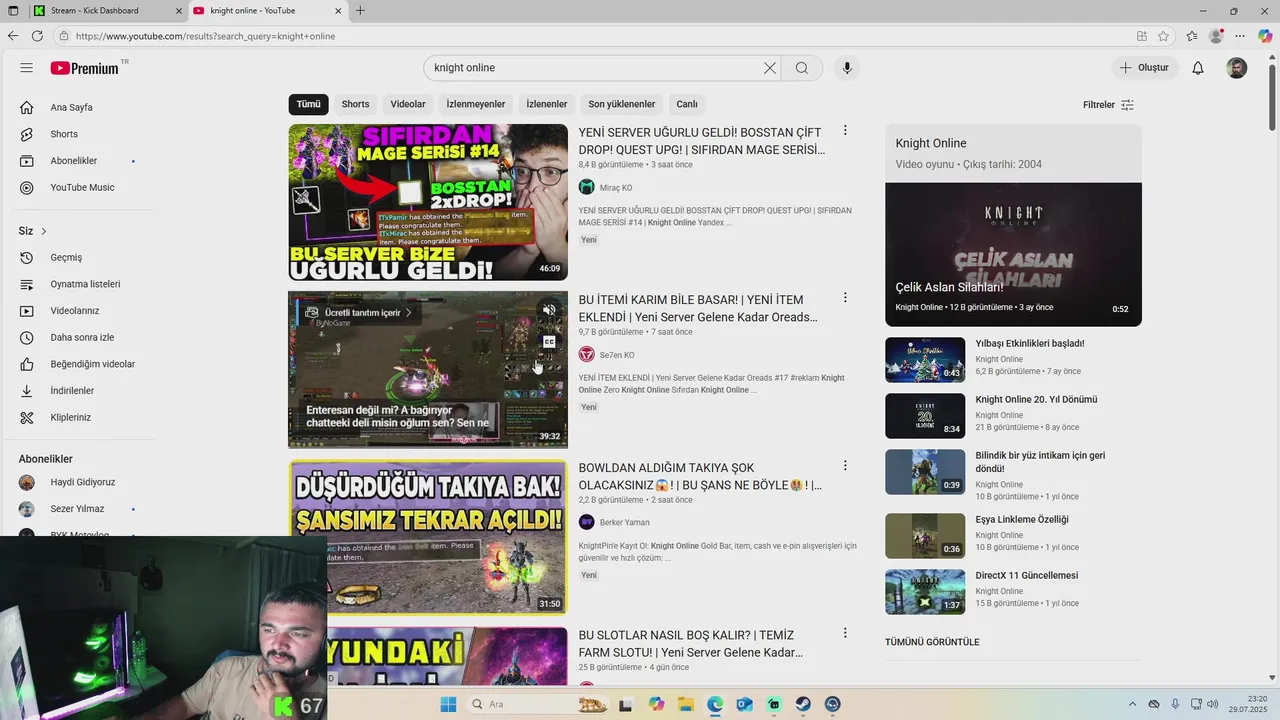
Task: Open DÜŞÜRDÜĞÜM TAKIYA BAK thumbnail
Action: [x=428, y=537]
